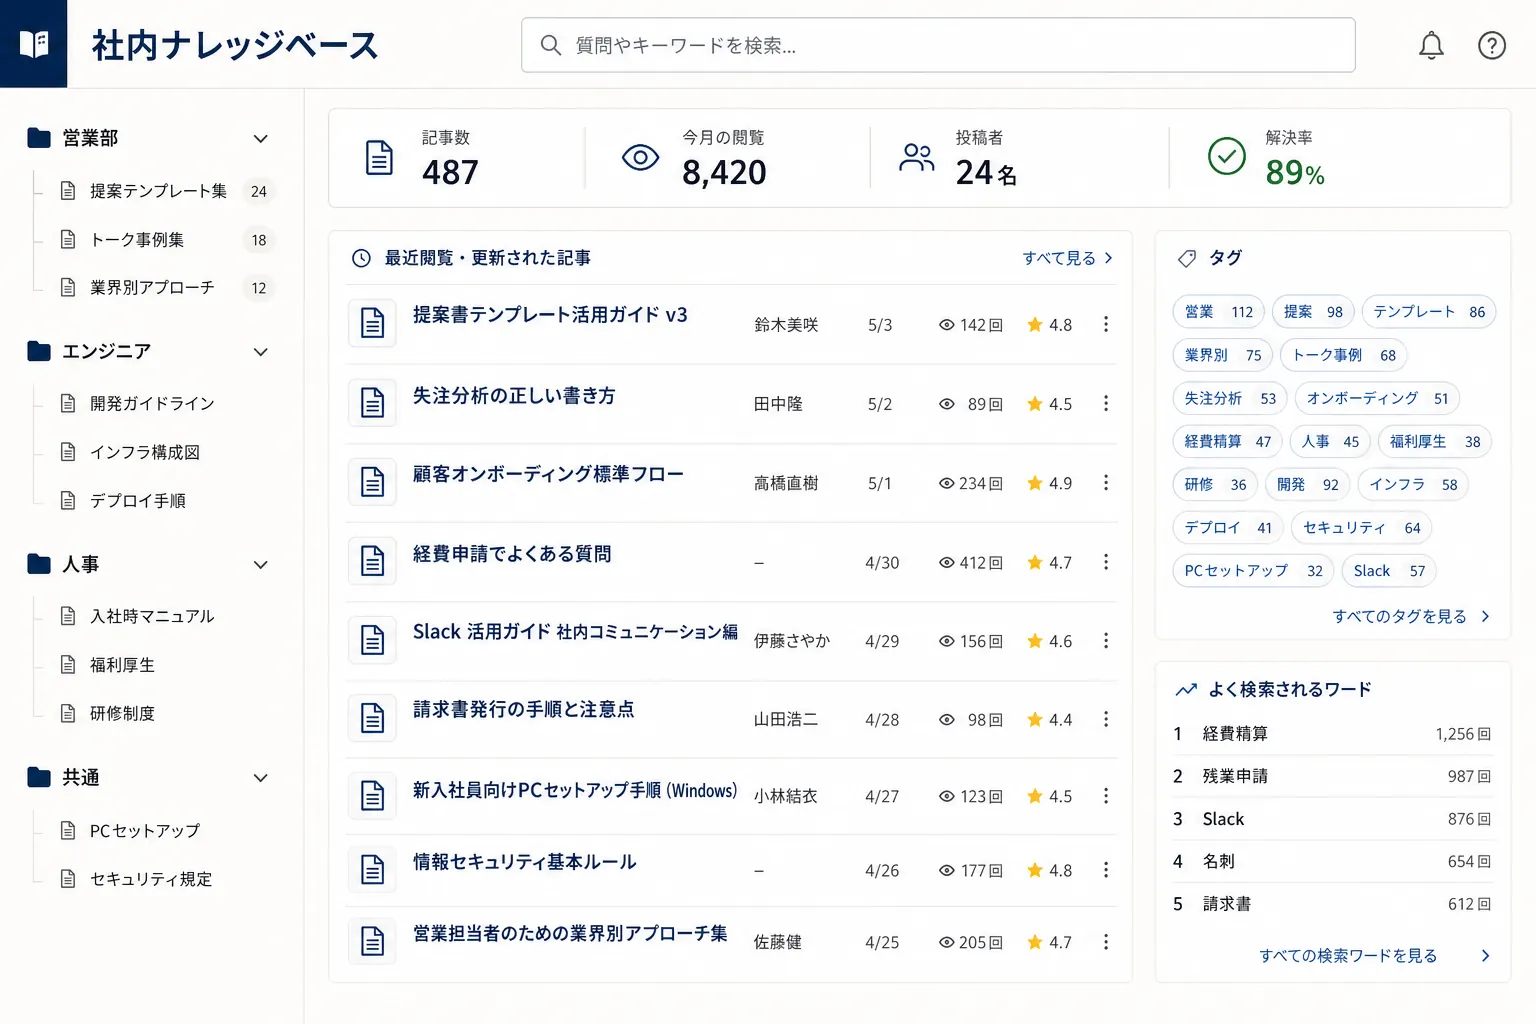
Task: Click すべてのタグを見る link
Action: pyautogui.click(x=1411, y=617)
